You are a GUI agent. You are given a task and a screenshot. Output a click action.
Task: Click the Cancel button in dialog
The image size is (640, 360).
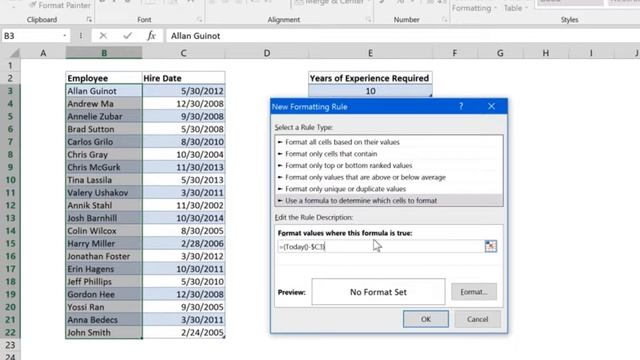[478, 319]
